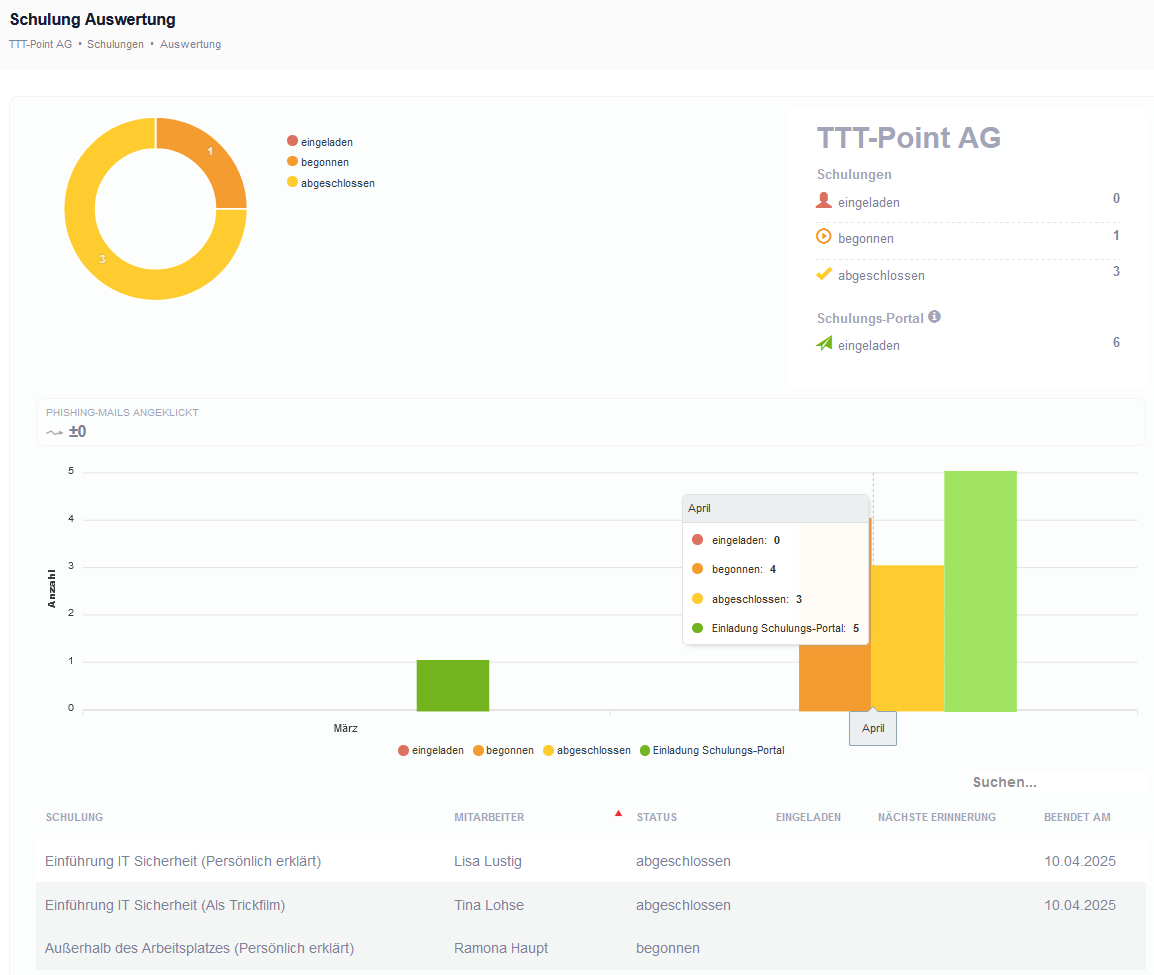
Task: Sort table by Beendet am column
Action: click(1077, 817)
